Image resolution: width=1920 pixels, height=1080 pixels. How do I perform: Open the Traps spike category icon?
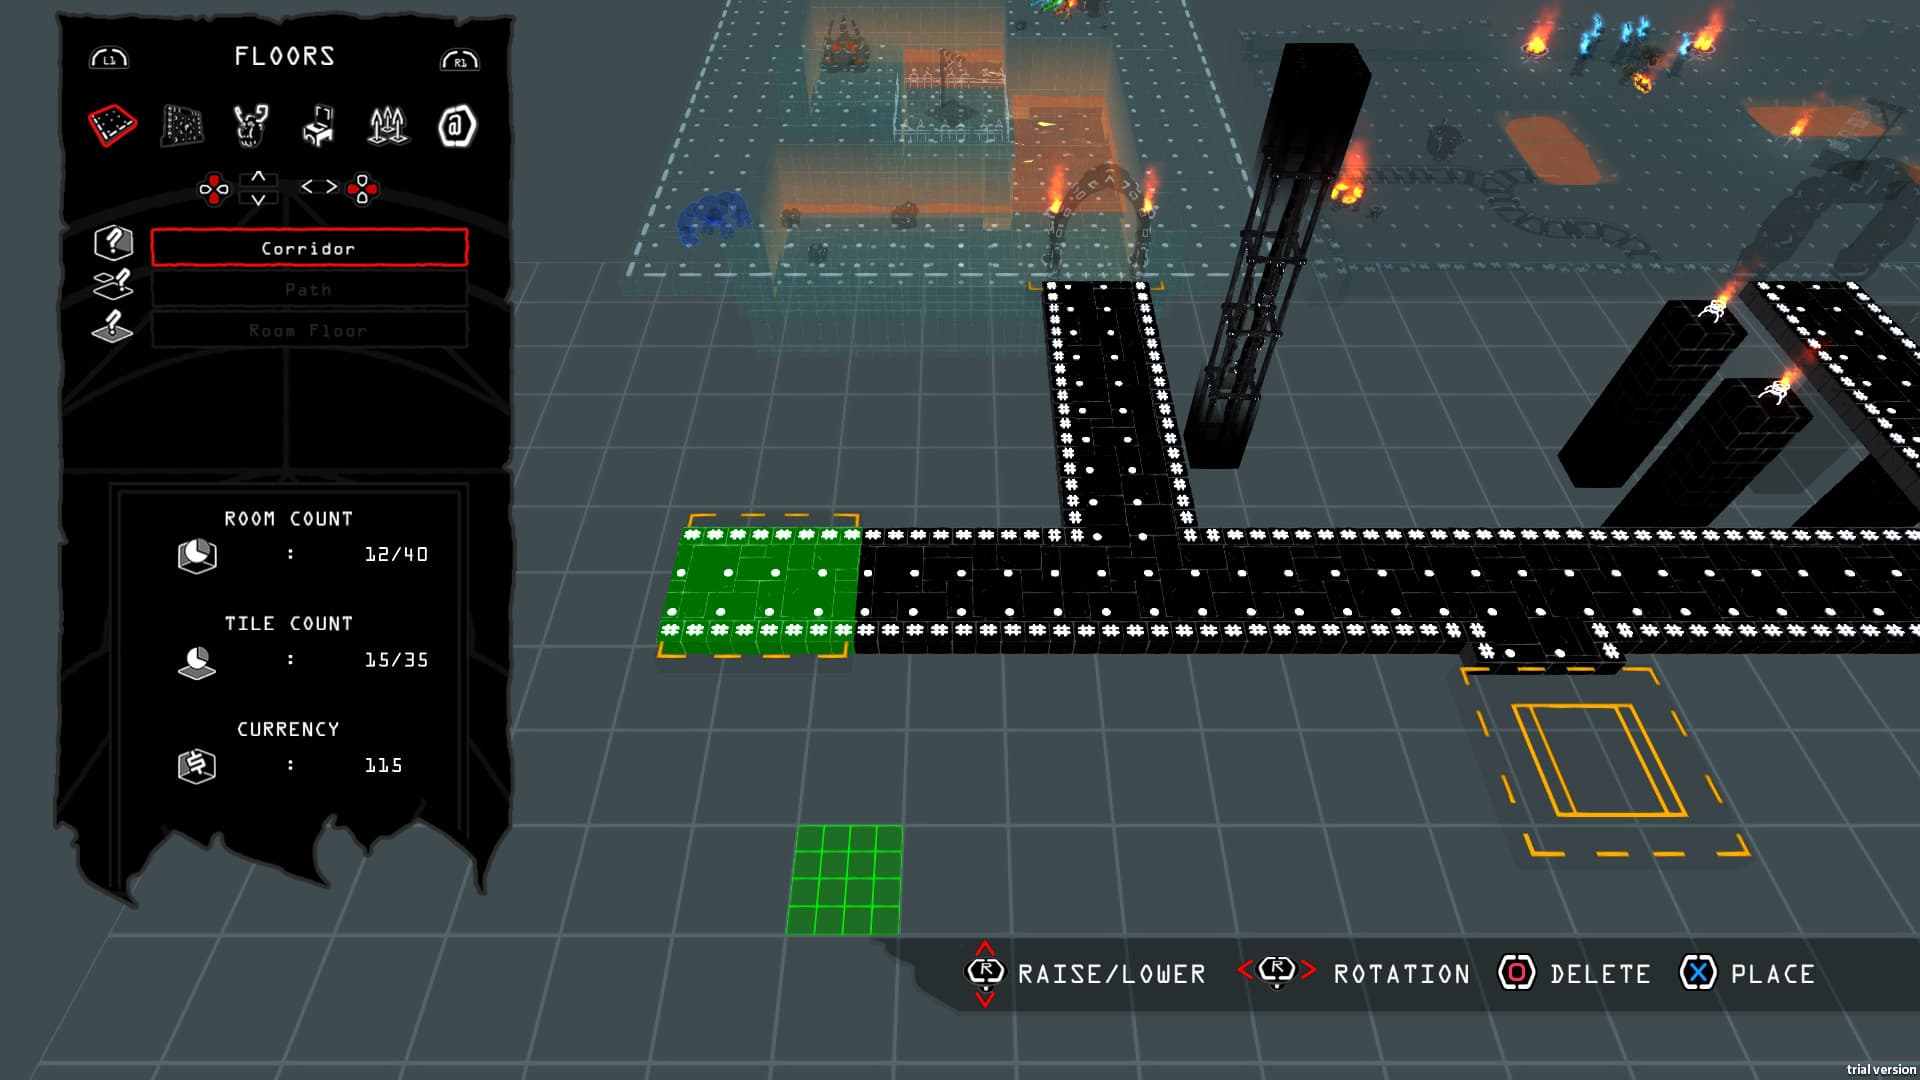pyautogui.click(x=388, y=124)
